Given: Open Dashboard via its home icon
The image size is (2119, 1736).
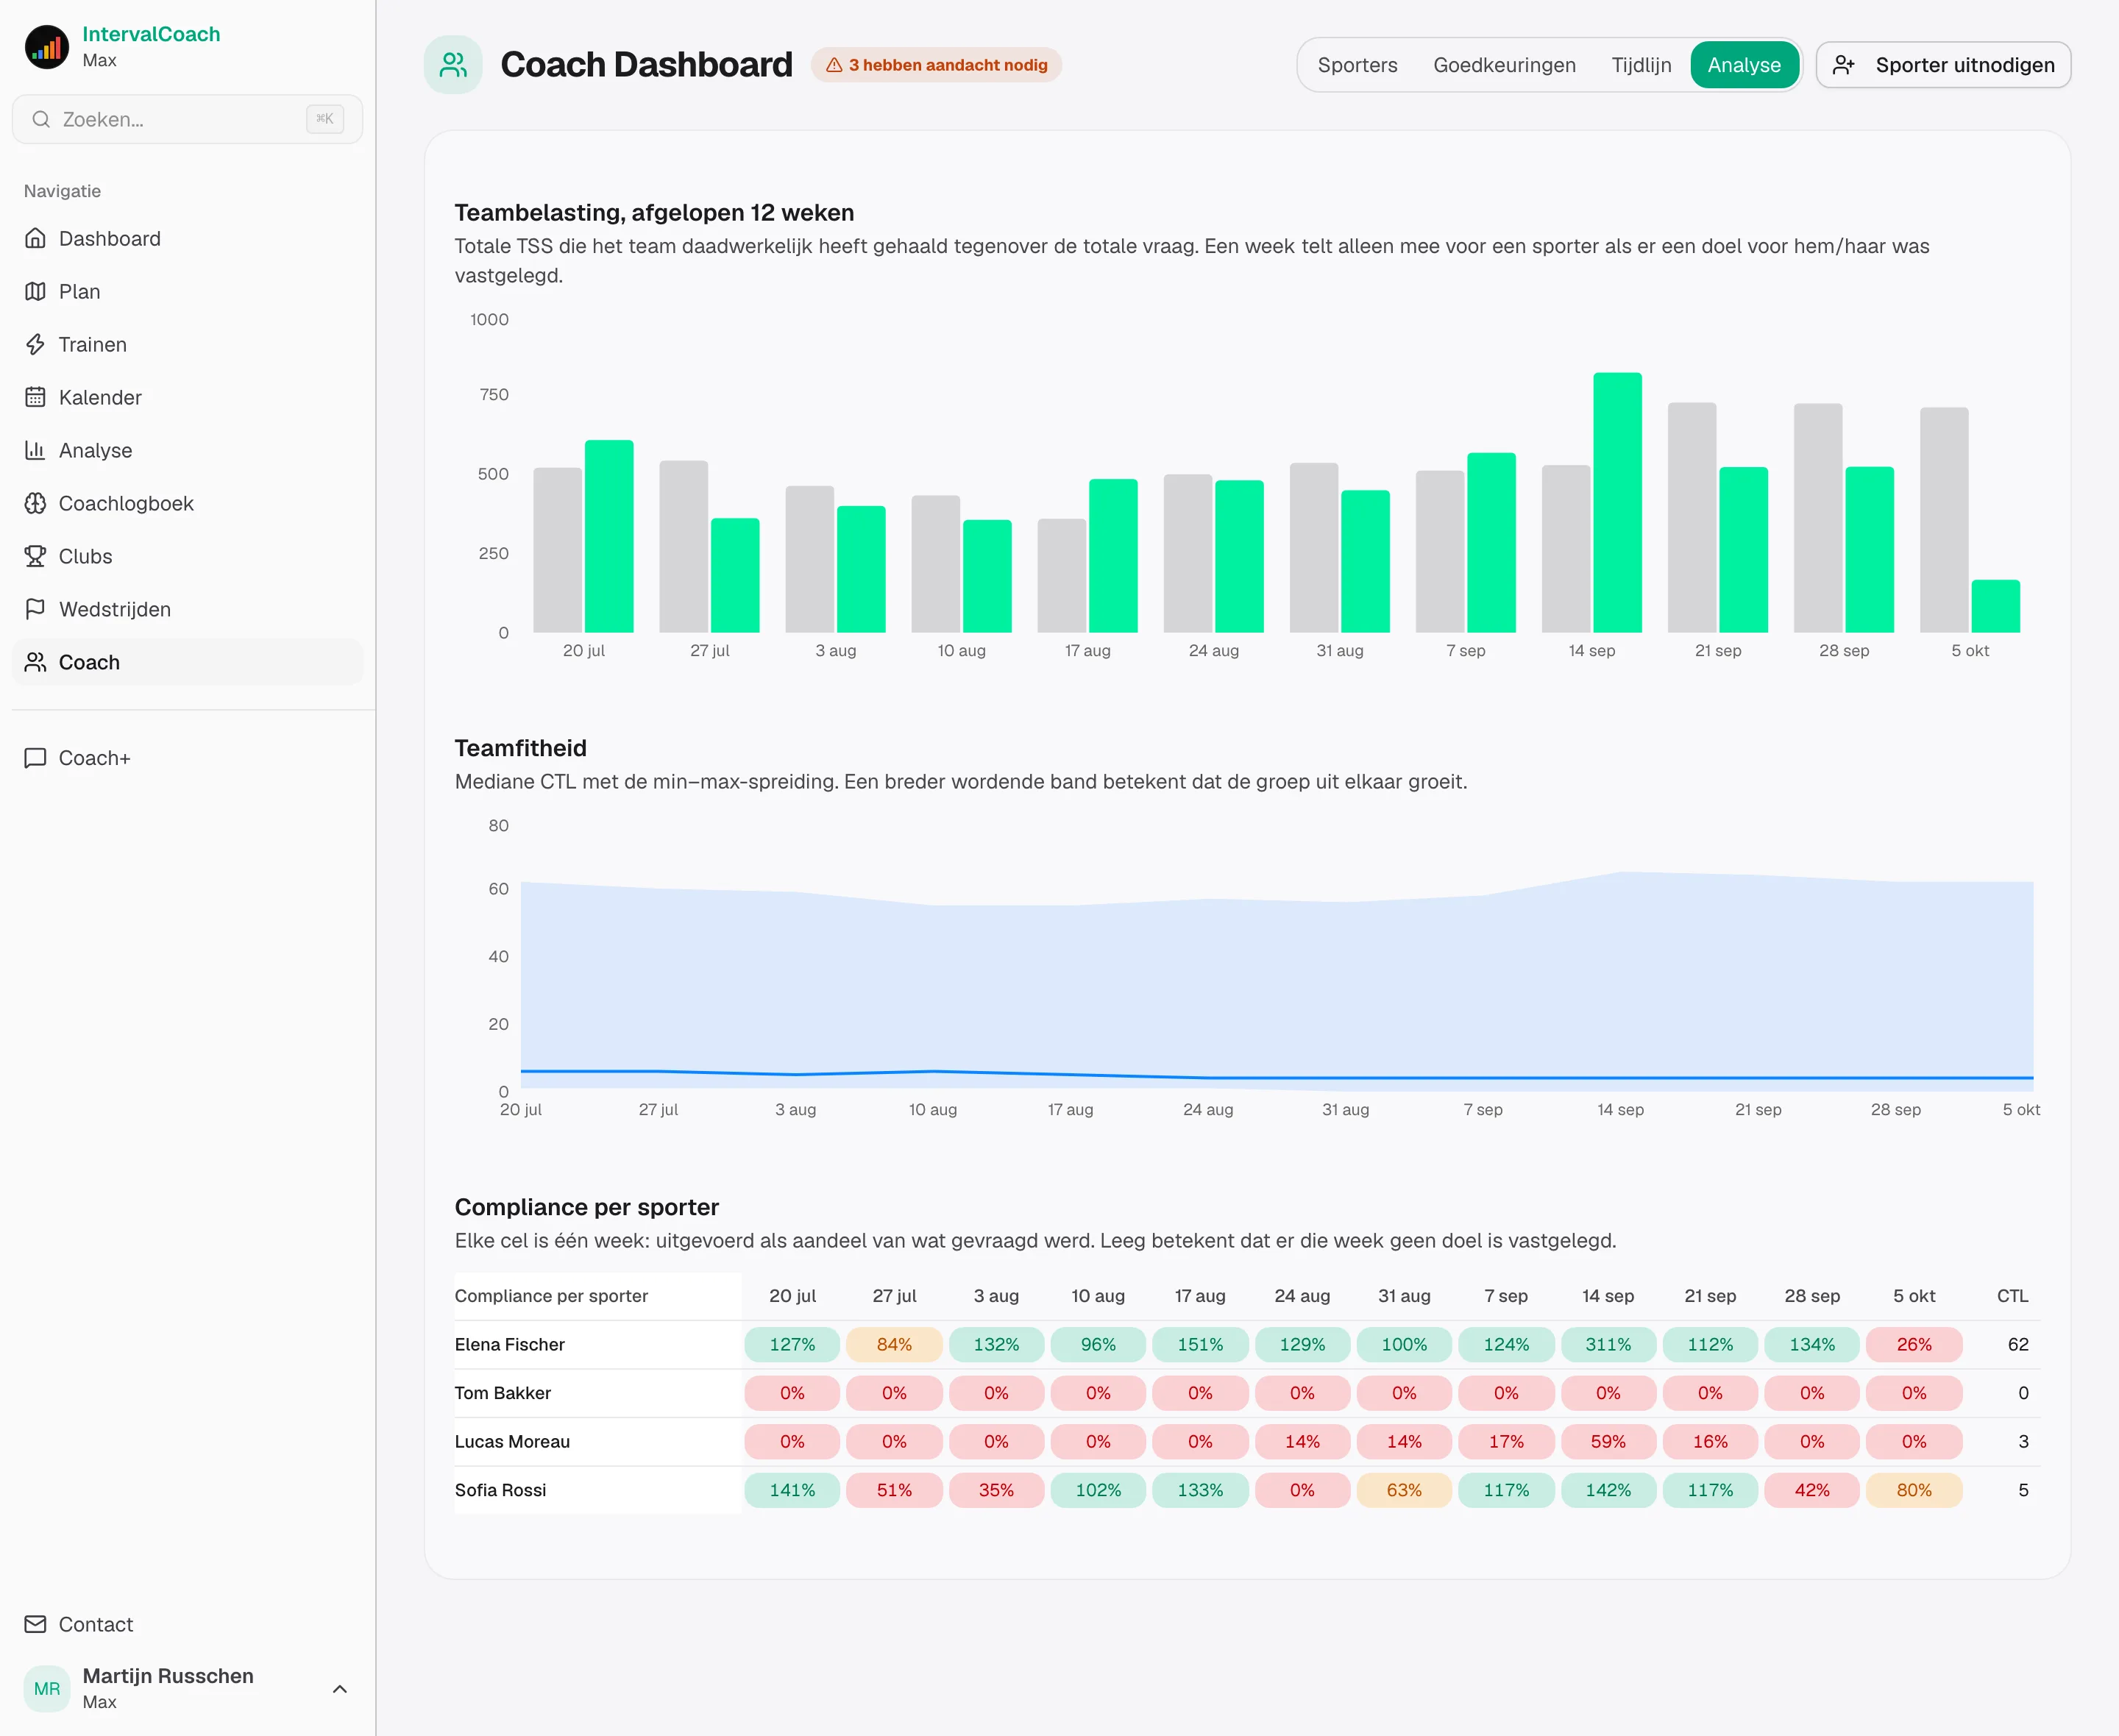Looking at the screenshot, I should 35,238.
